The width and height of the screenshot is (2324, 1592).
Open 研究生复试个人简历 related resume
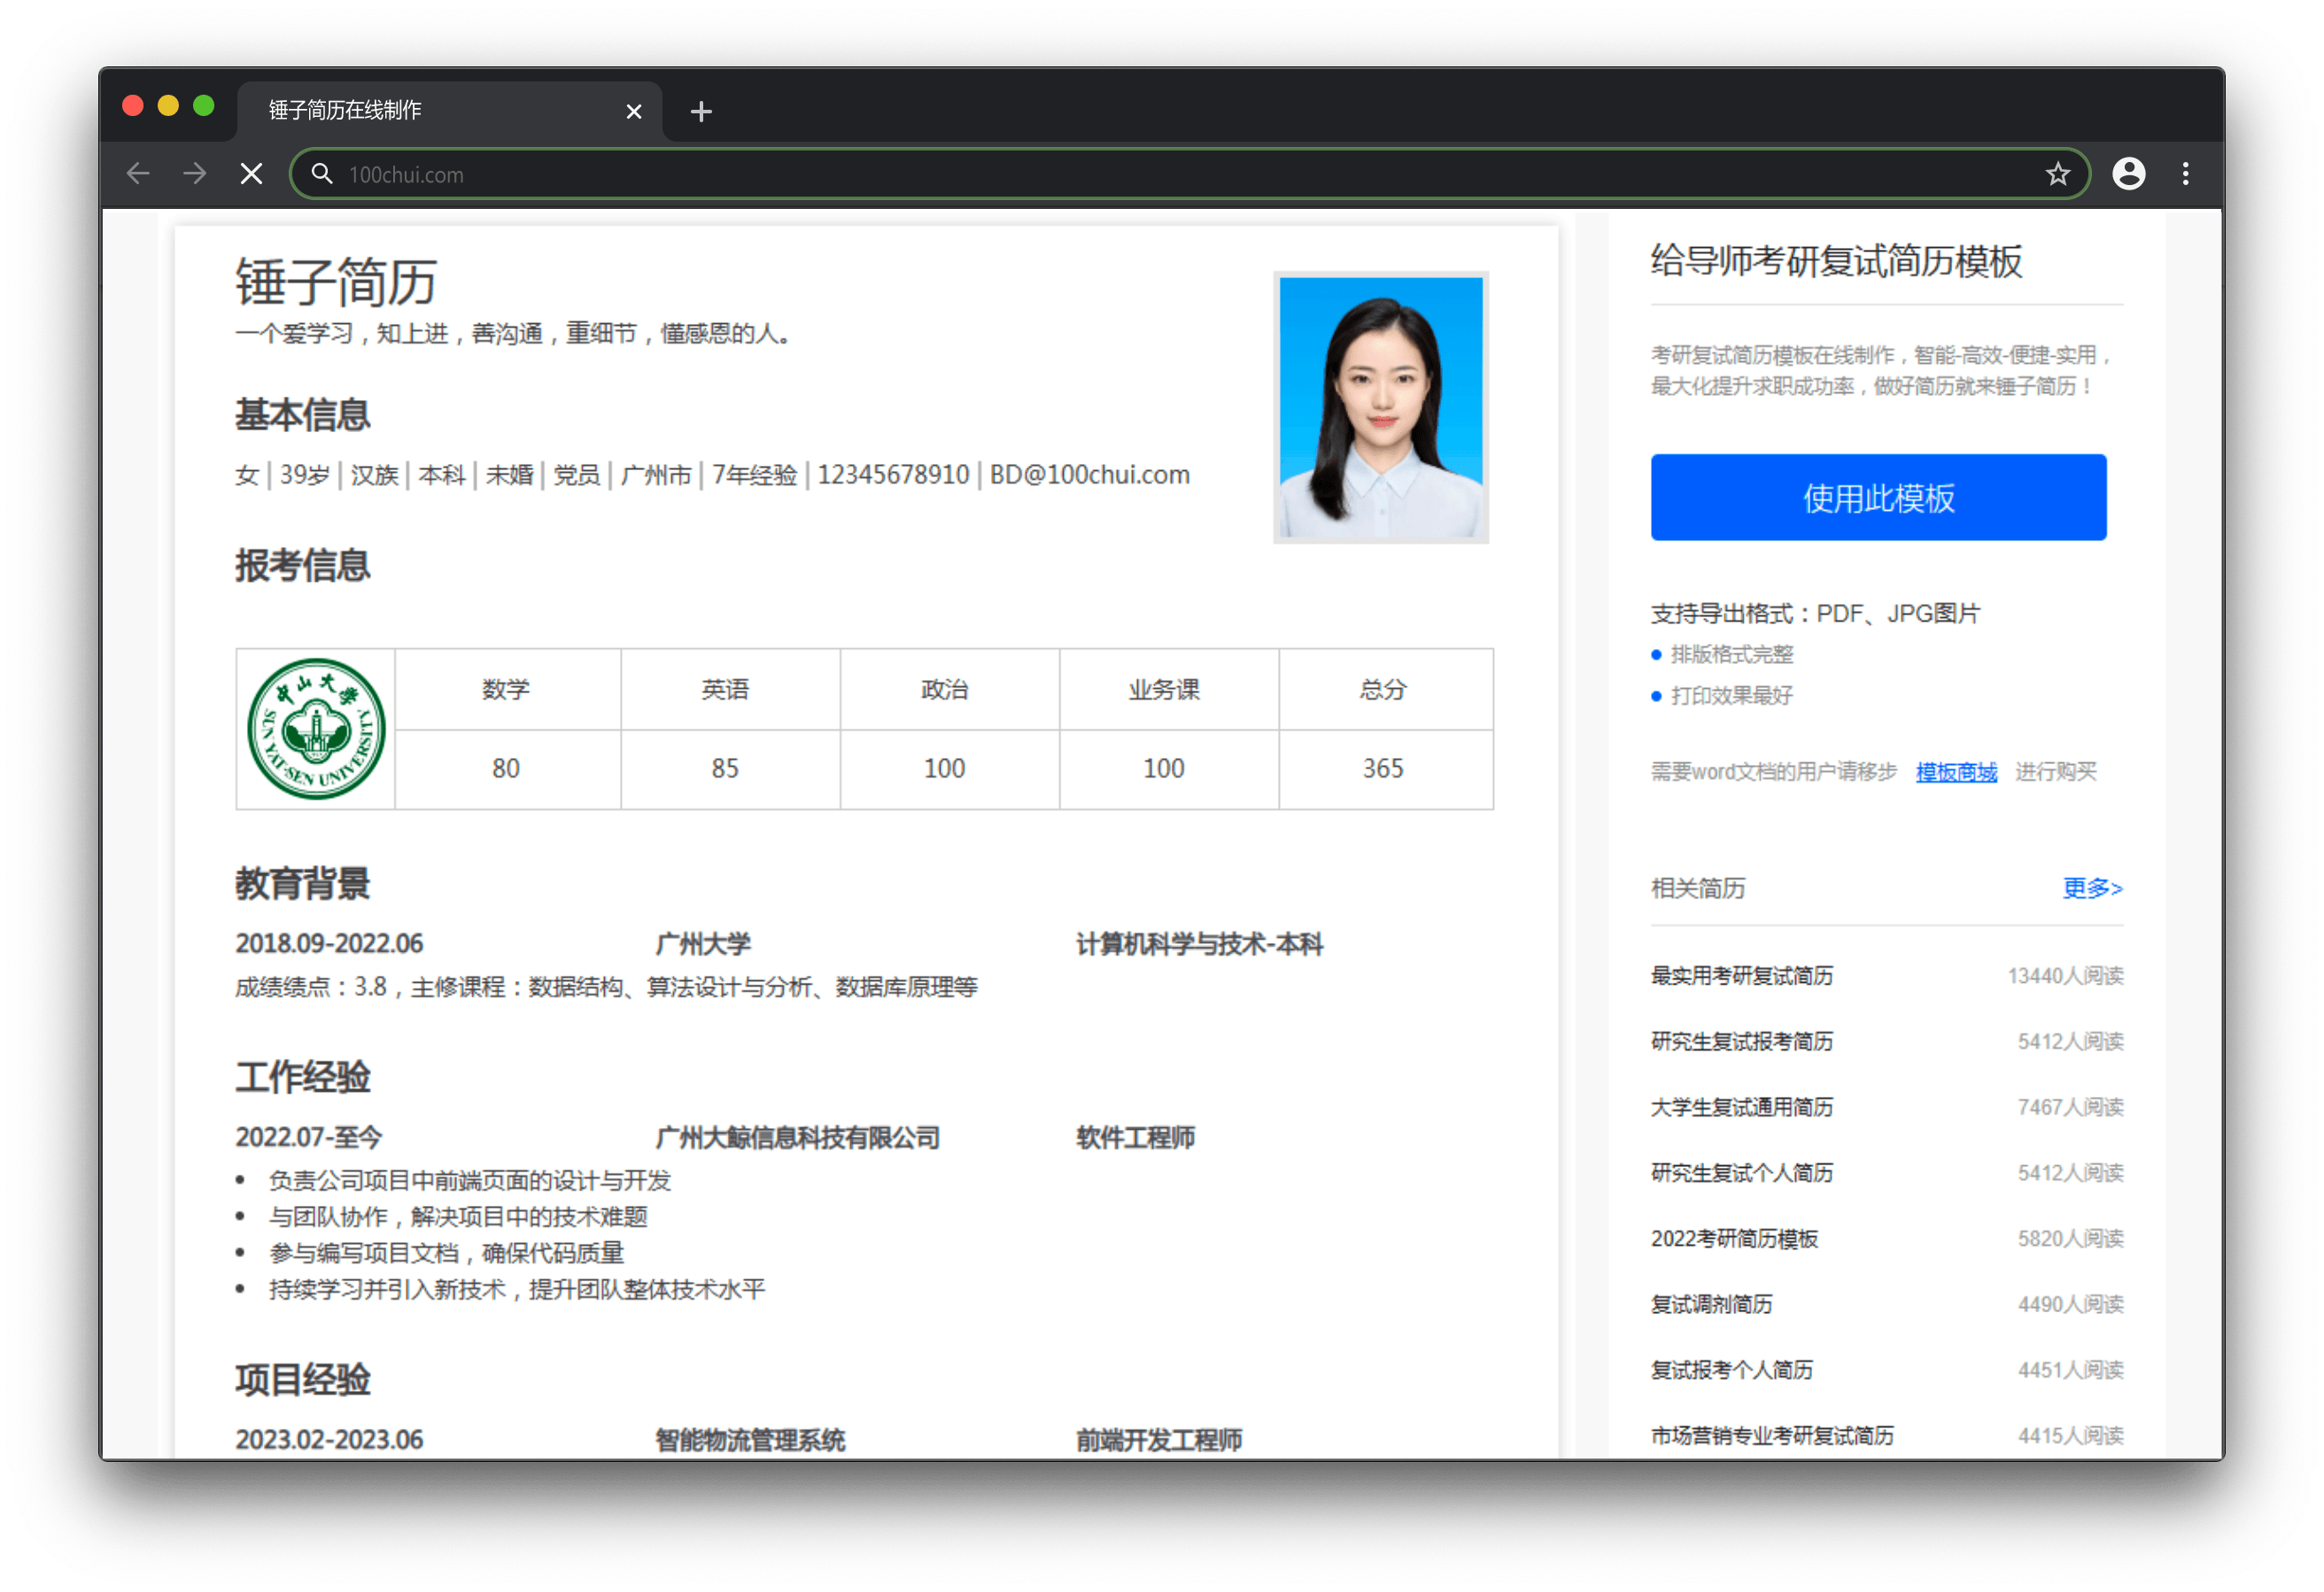point(1741,1172)
